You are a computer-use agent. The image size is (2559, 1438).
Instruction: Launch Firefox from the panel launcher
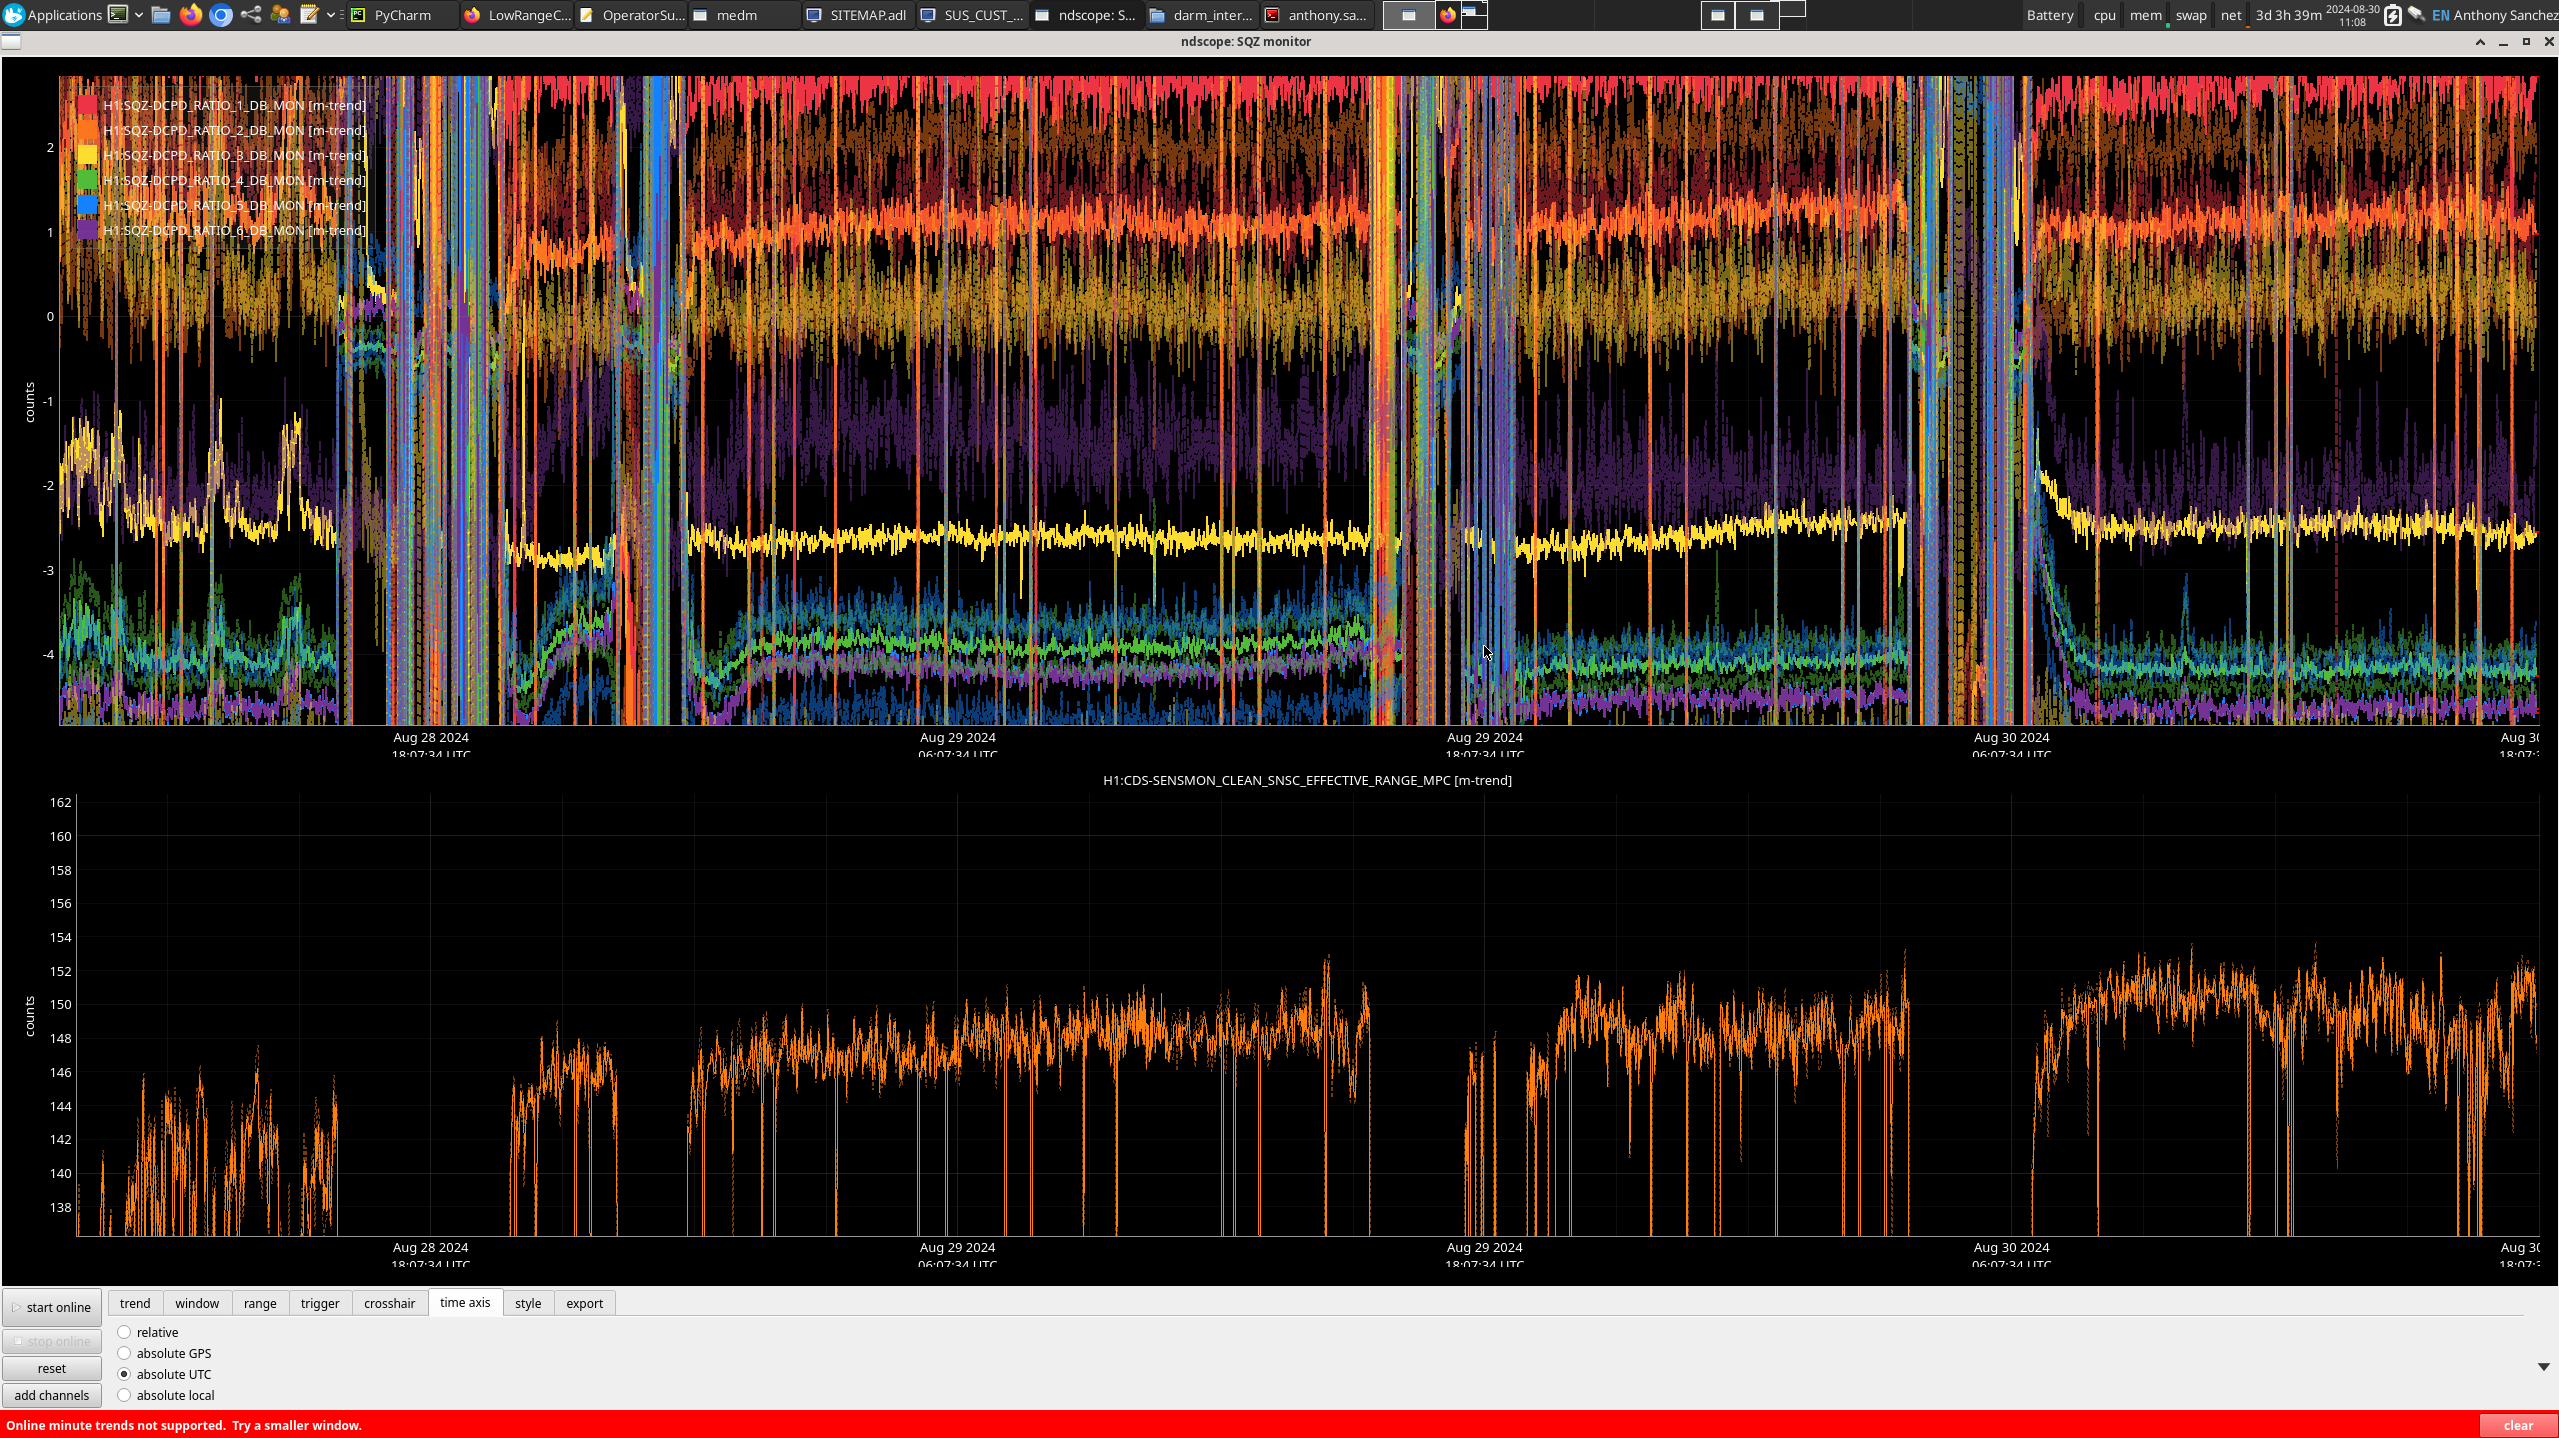pos(191,15)
